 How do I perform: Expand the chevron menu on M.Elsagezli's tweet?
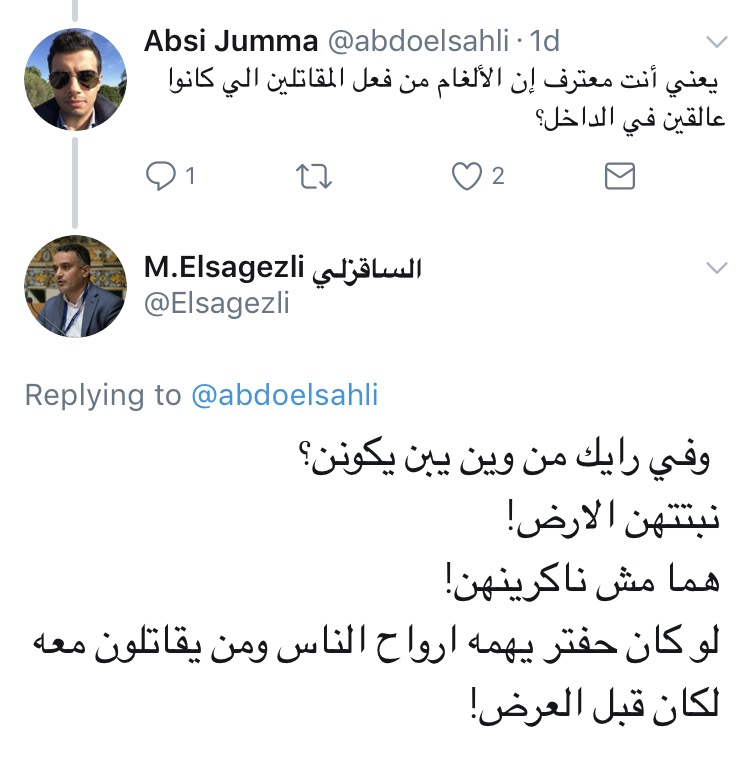point(717,267)
